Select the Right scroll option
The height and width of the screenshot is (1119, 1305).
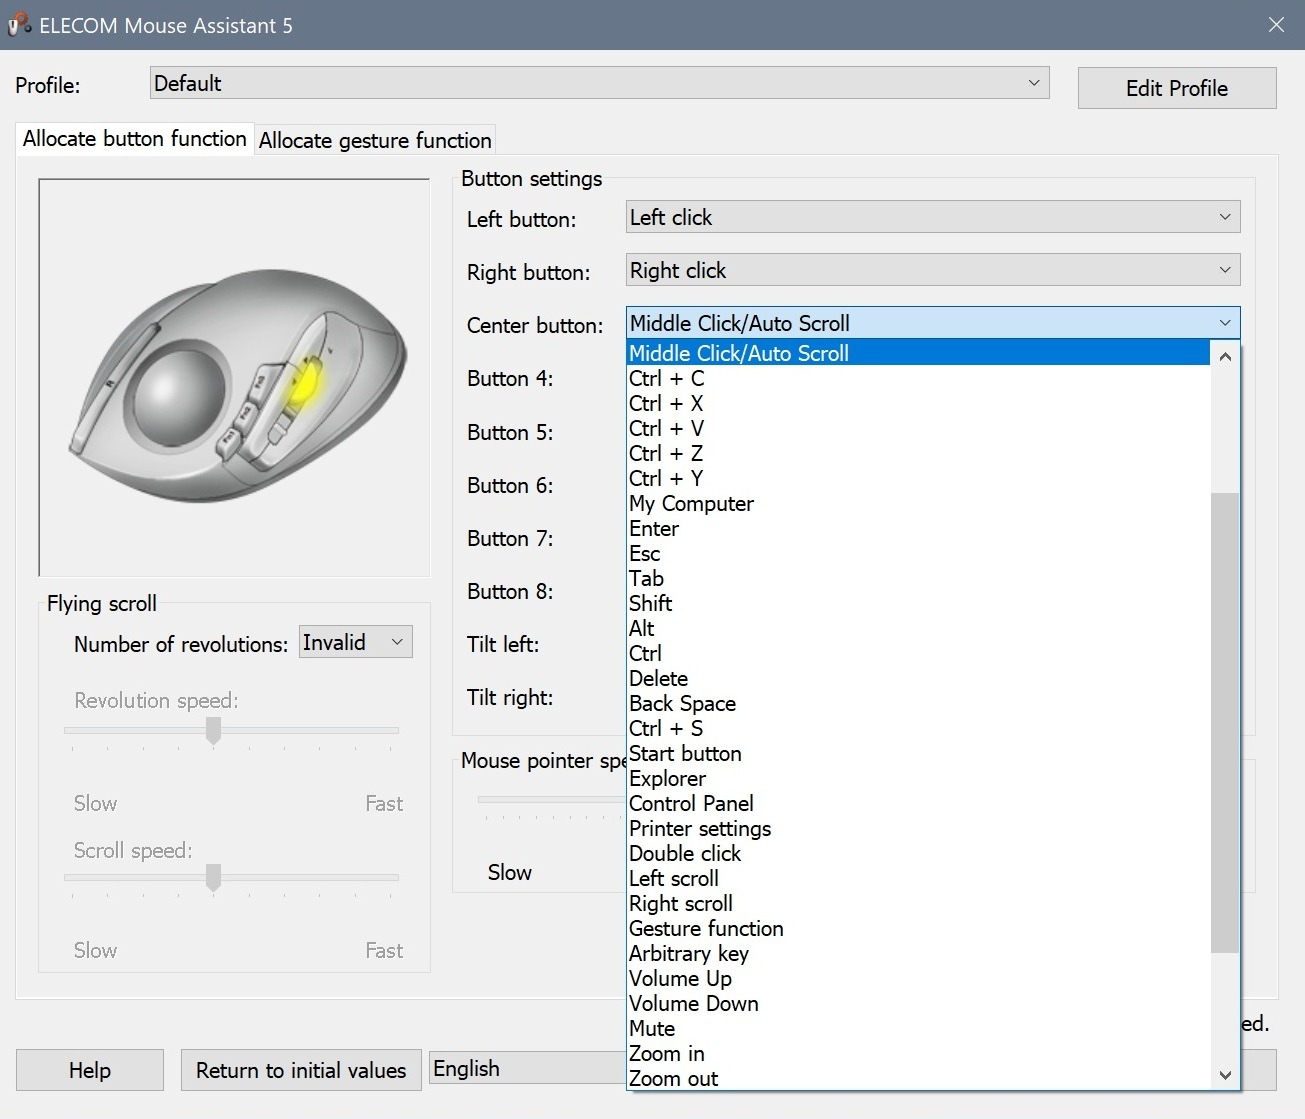[x=918, y=903]
